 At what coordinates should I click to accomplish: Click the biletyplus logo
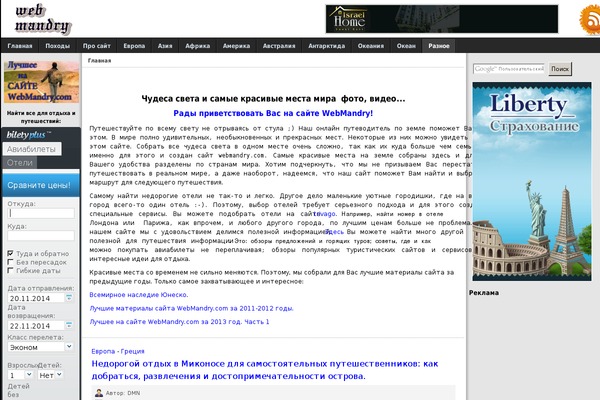(28, 135)
